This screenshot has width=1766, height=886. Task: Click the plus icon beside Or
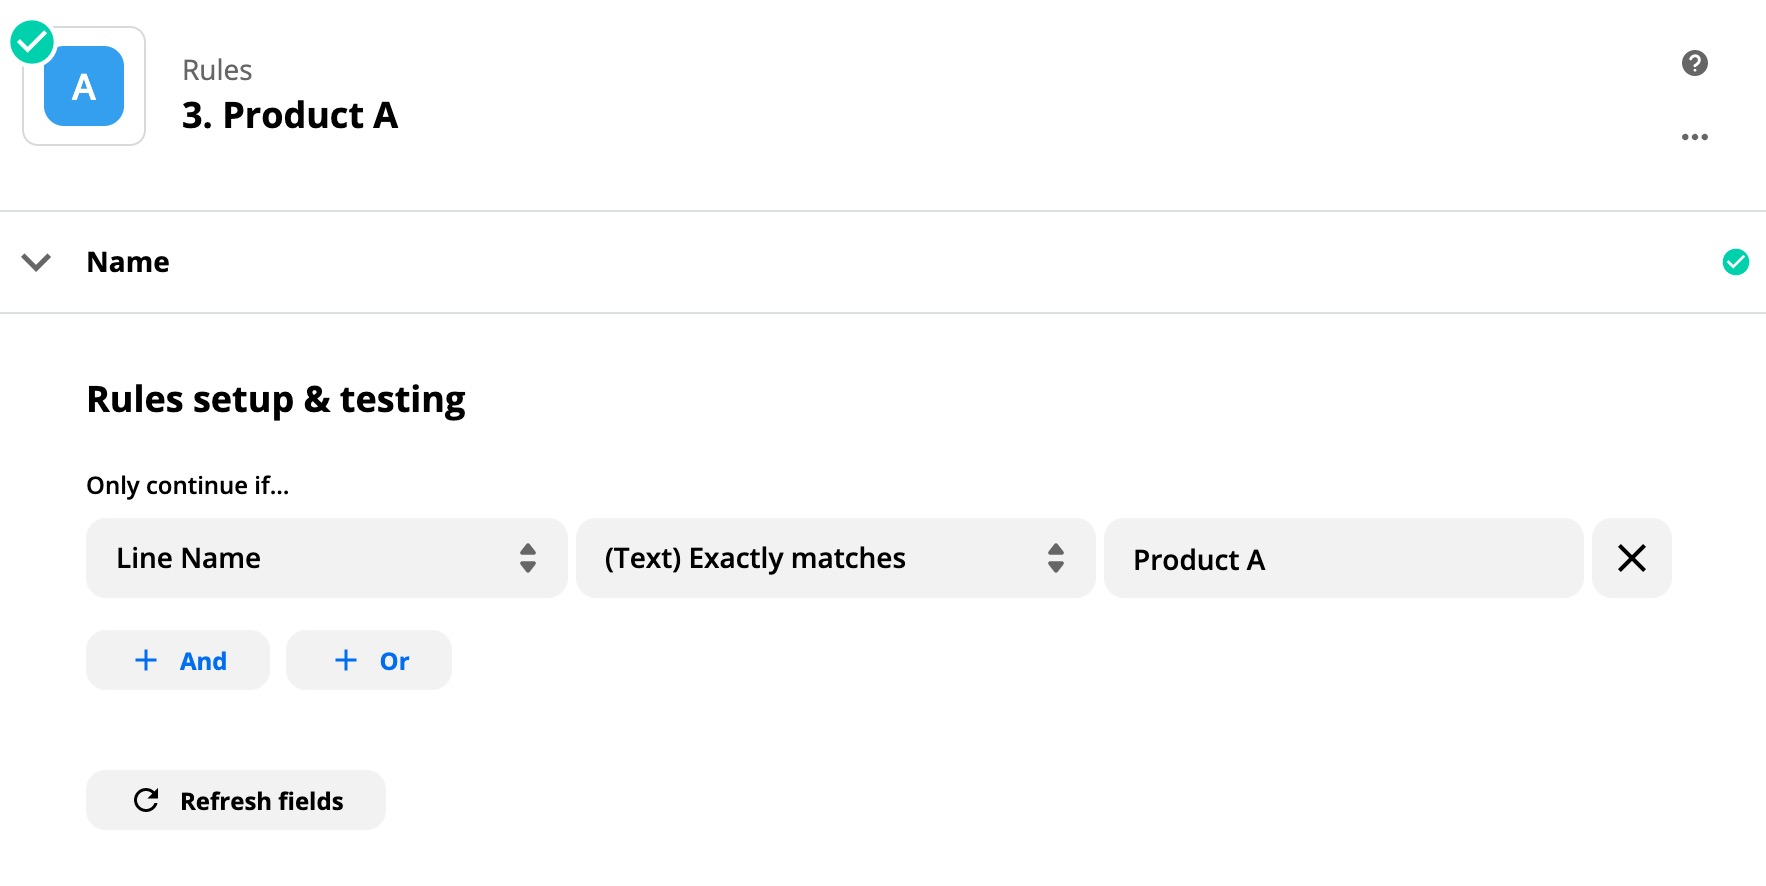click(346, 660)
